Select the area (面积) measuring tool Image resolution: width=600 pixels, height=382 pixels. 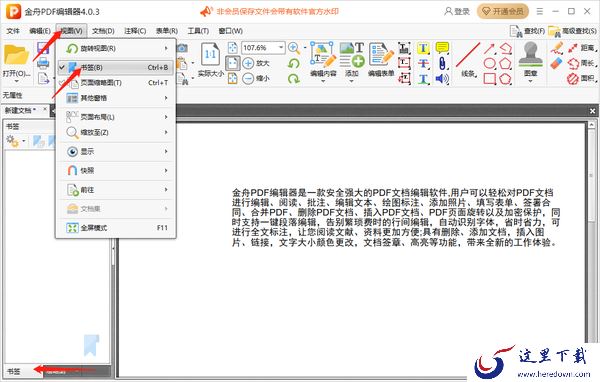click(582, 79)
